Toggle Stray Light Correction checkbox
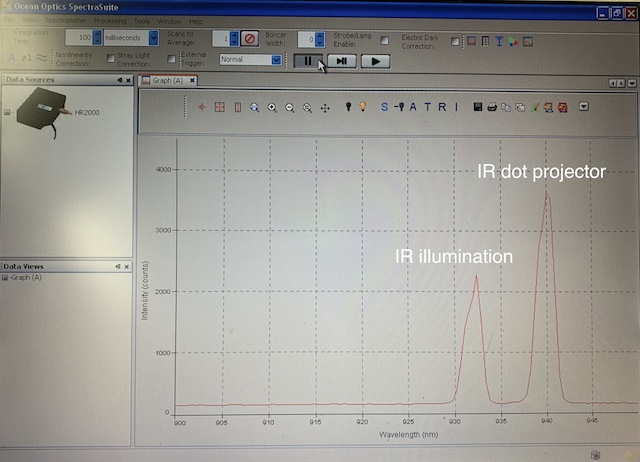640x462 pixels. (171, 59)
